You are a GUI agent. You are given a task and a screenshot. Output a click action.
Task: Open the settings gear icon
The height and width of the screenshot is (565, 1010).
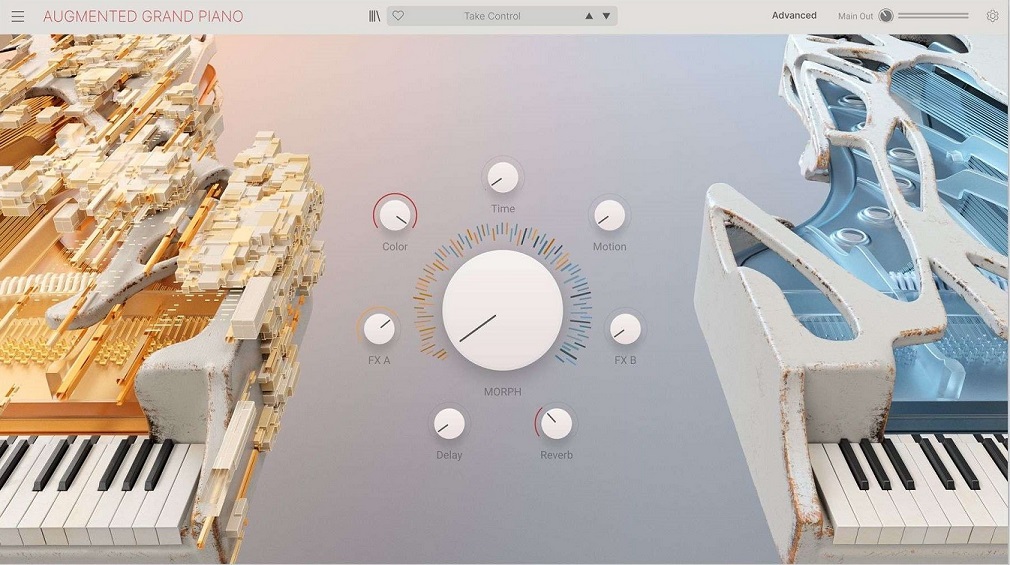[x=992, y=16]
